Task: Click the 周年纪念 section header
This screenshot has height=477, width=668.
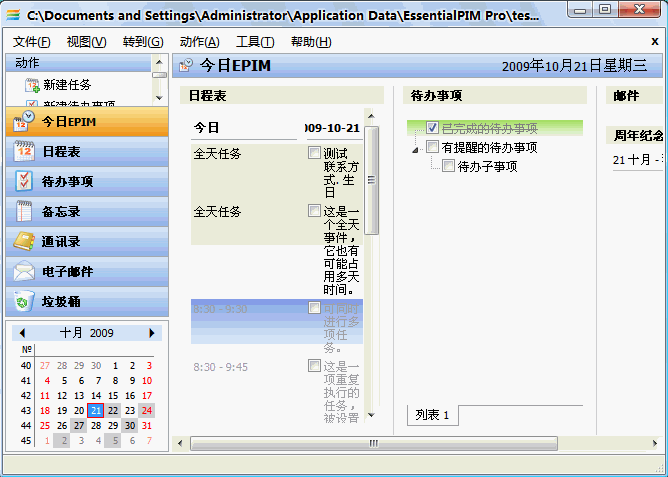Action: (x=635, y=135)
